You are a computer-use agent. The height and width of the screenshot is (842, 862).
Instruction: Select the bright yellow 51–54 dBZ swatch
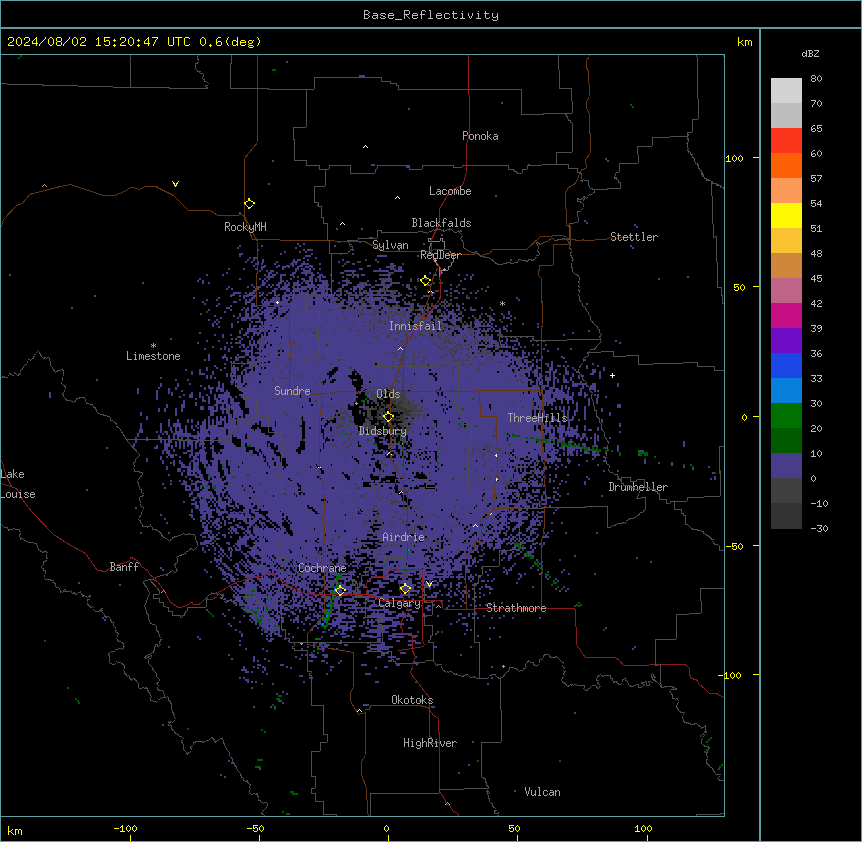point(786,215)
